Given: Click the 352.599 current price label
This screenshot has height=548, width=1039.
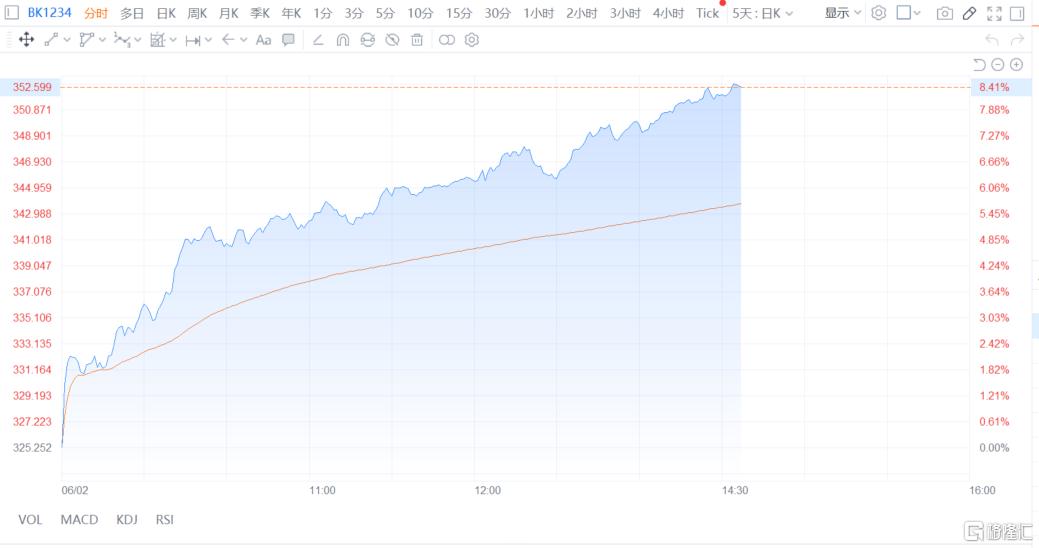Looking at the screenshot, I should (x=31, y=87).
